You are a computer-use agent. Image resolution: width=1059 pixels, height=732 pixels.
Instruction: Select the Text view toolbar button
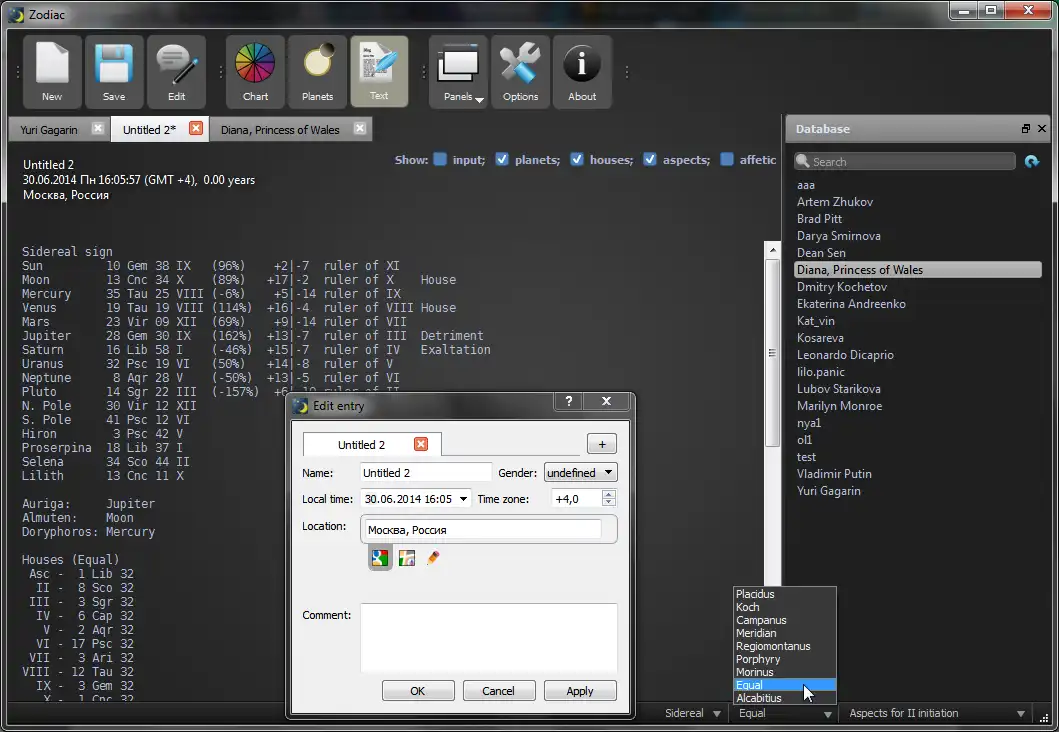[x=379, y=72]
